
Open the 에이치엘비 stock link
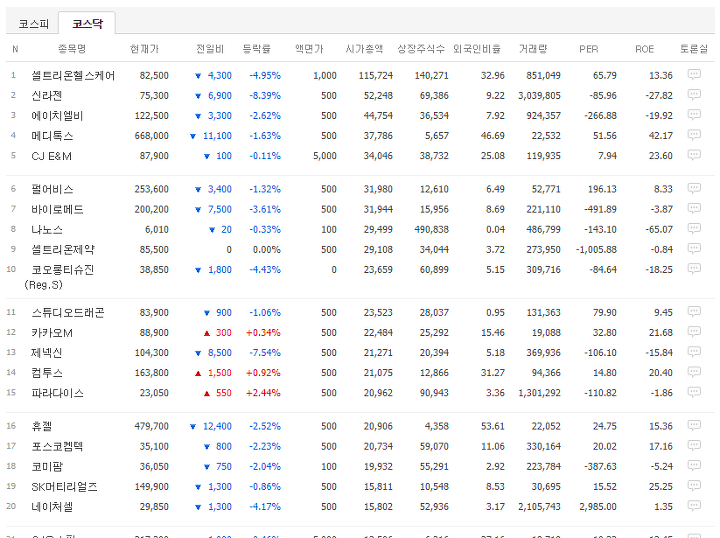coord(57,116)
